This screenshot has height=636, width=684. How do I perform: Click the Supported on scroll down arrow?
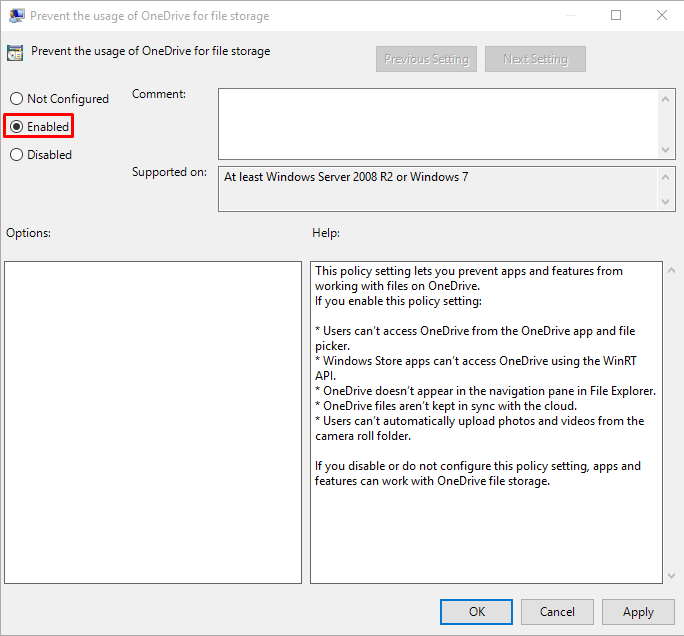pyautogui.click(x=666, y=202)
